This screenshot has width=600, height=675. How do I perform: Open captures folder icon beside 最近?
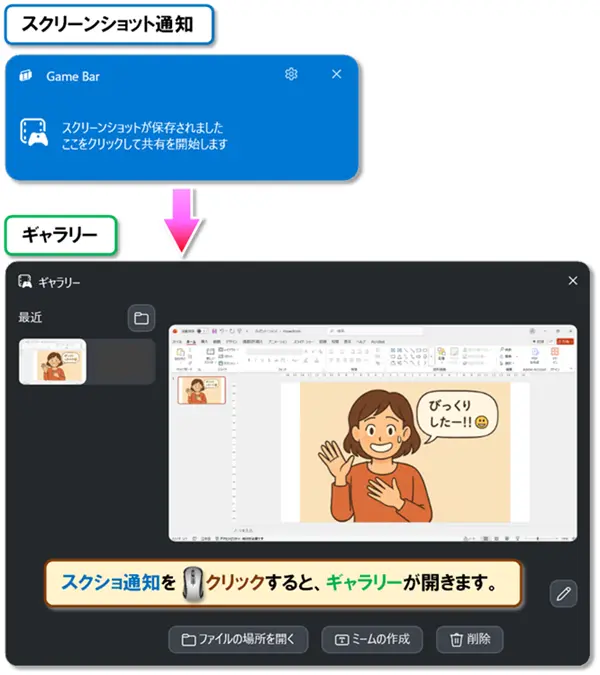[x=141, y=318]
